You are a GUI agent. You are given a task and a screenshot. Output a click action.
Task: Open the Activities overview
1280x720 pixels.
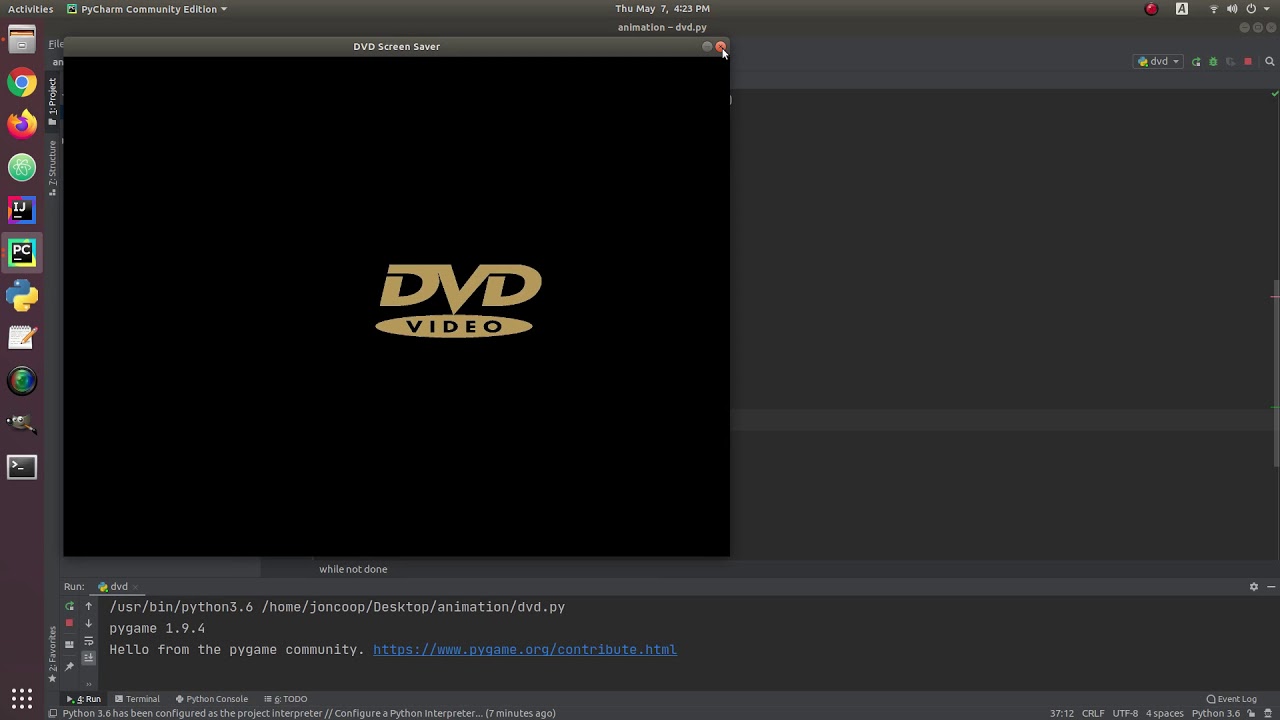coord(30,9)
